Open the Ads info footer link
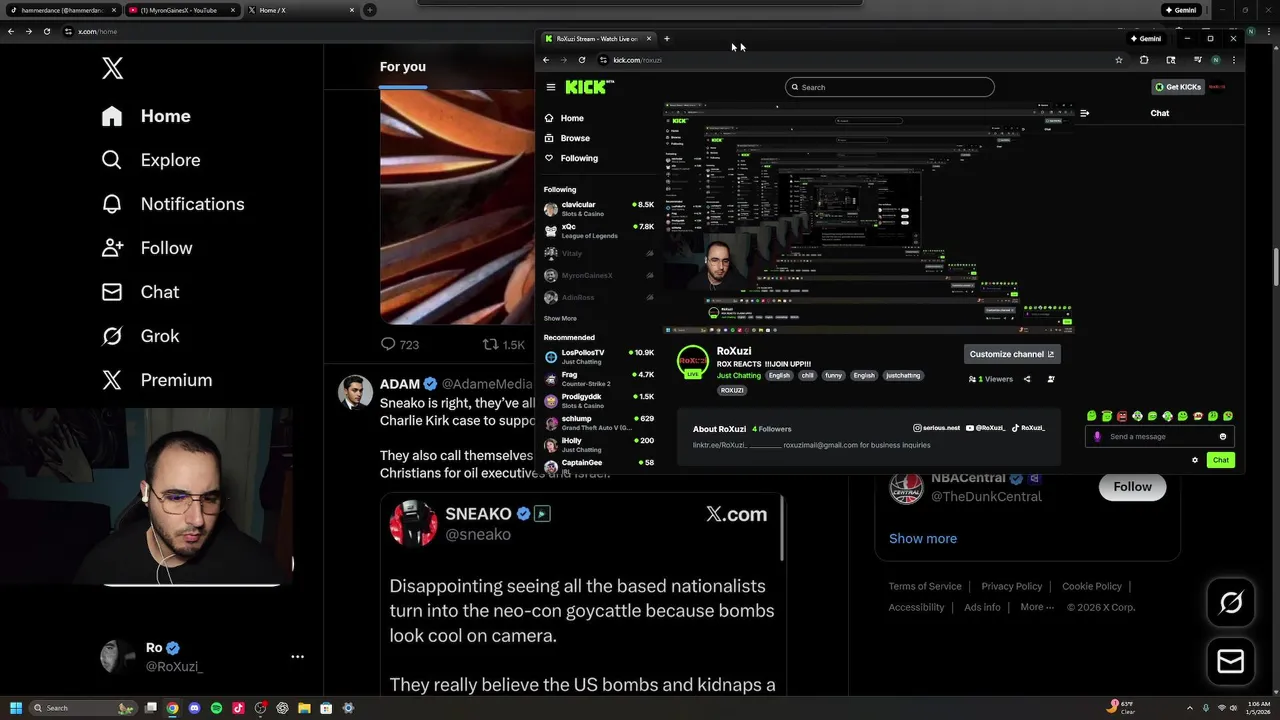 click(982, 607)
